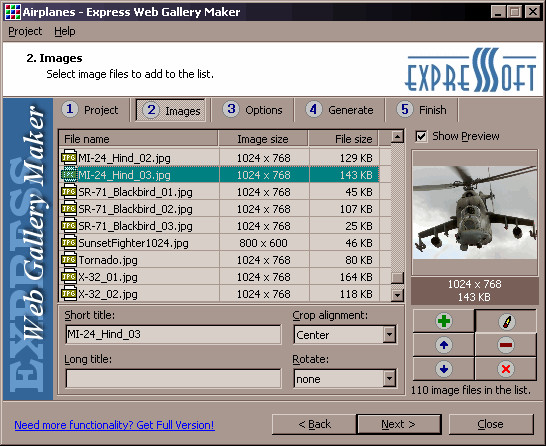
Task: Sort list by Image size column header
Action: 263,139
